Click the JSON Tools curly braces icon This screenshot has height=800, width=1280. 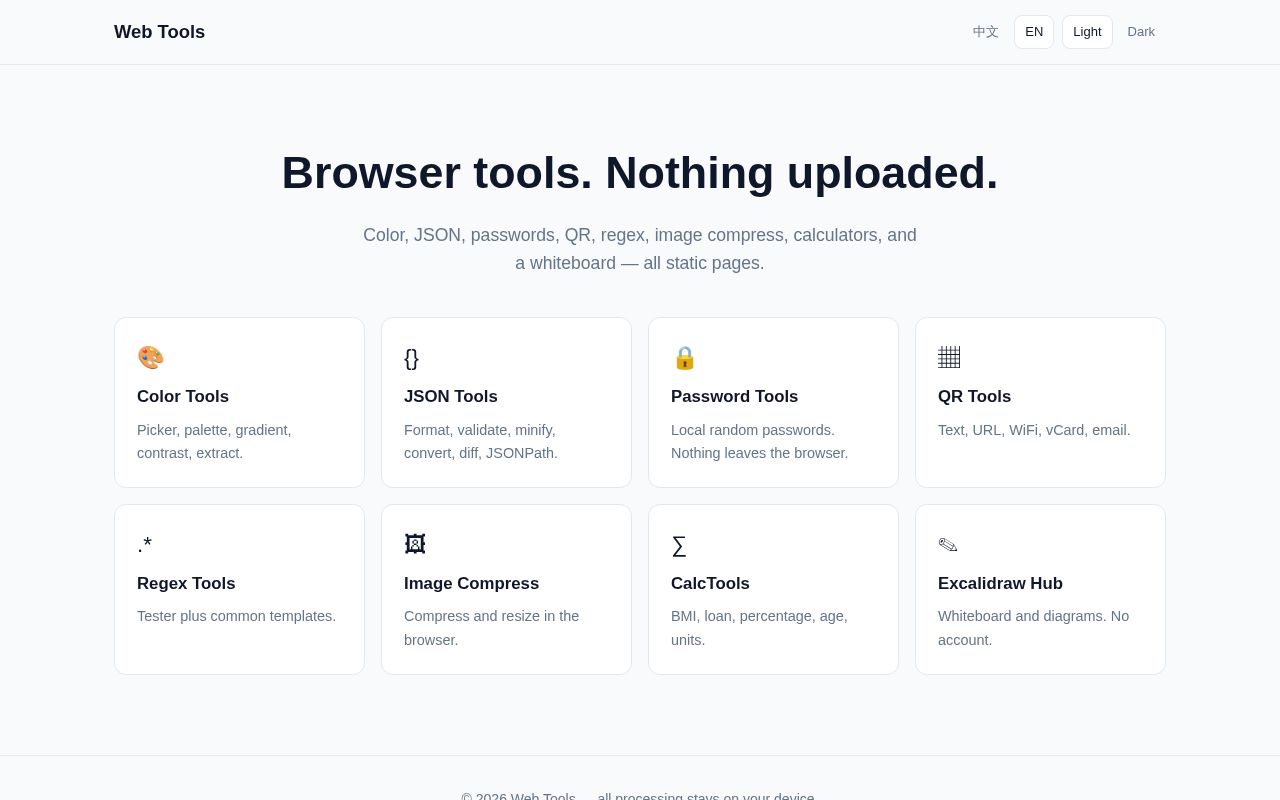411,358
